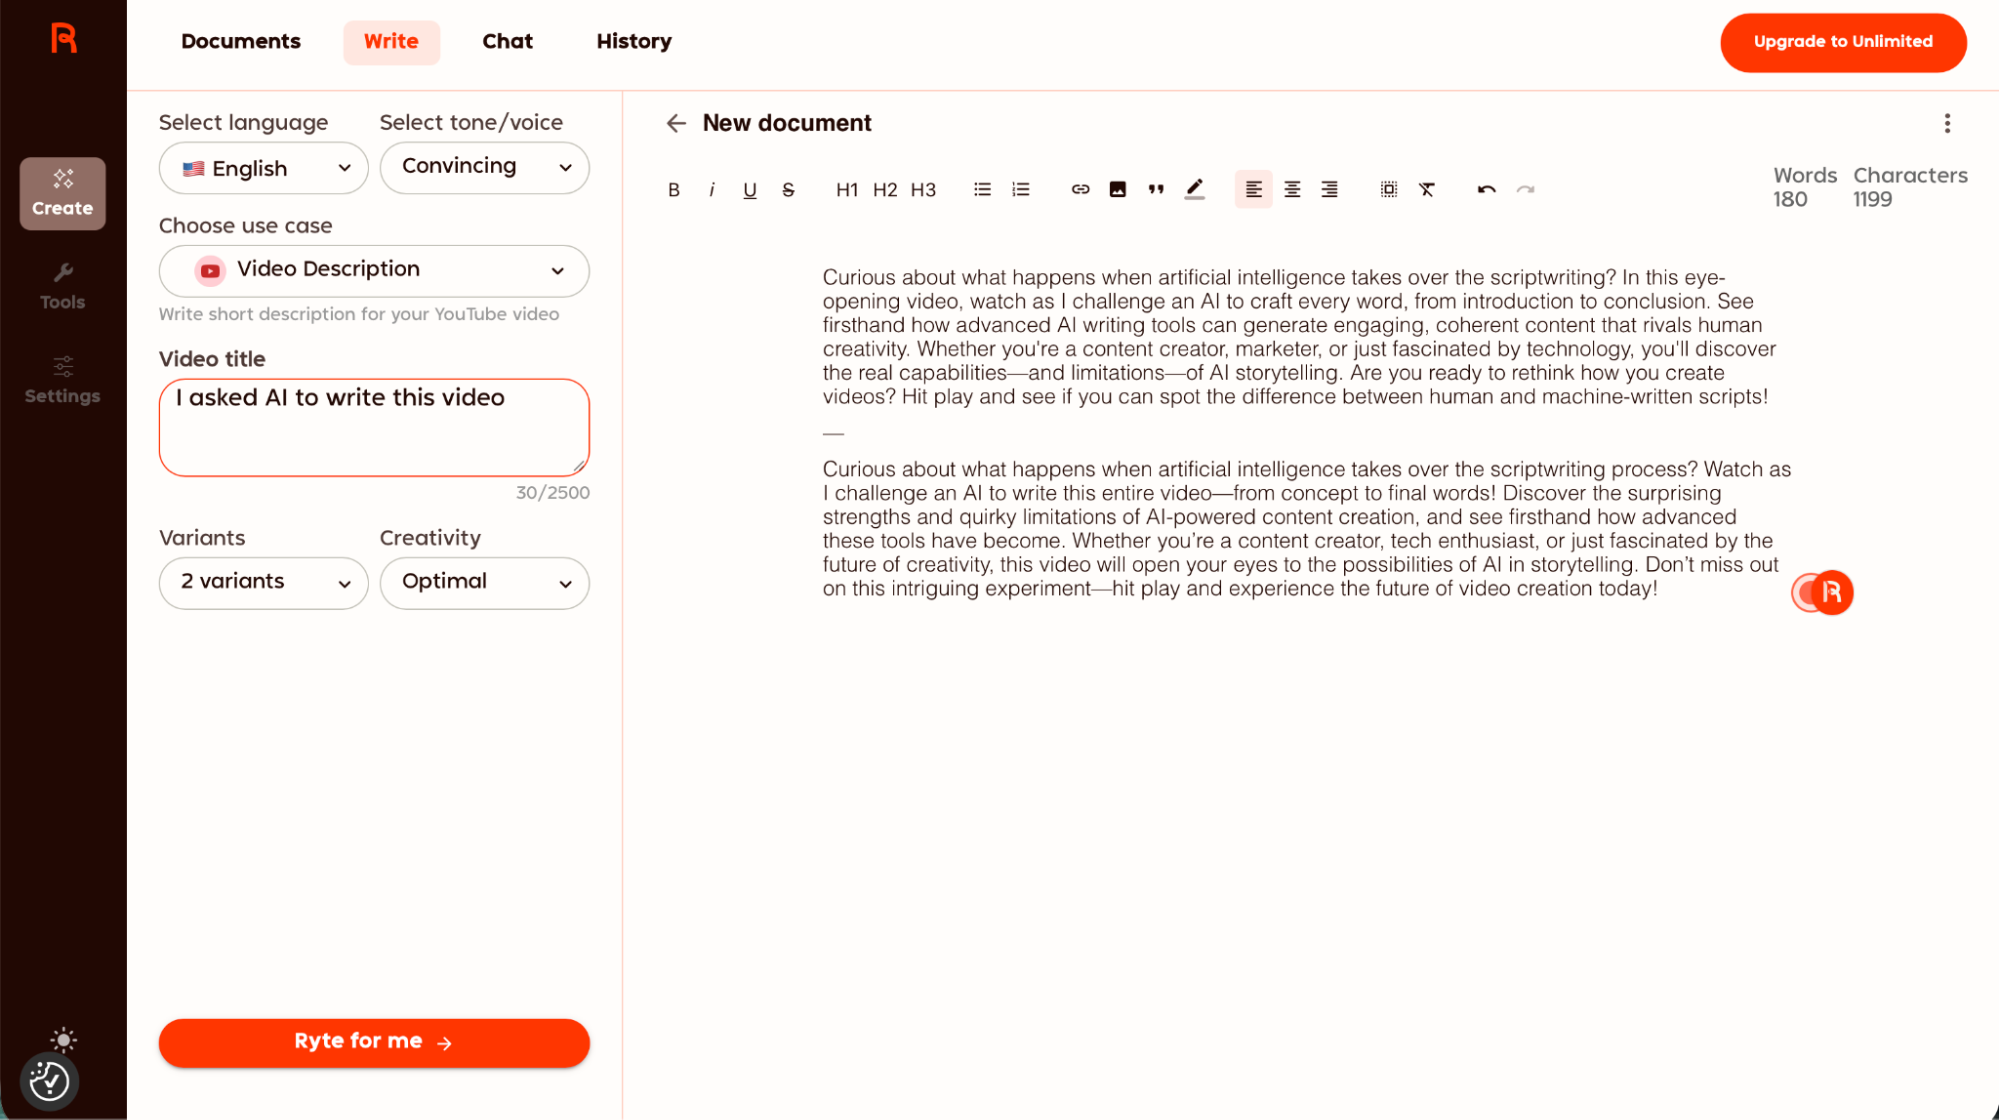Open the Tools panel in the sidebar
This screenshot has width=1999, height=1120.
pyautogui.click(x=62, y=284)
